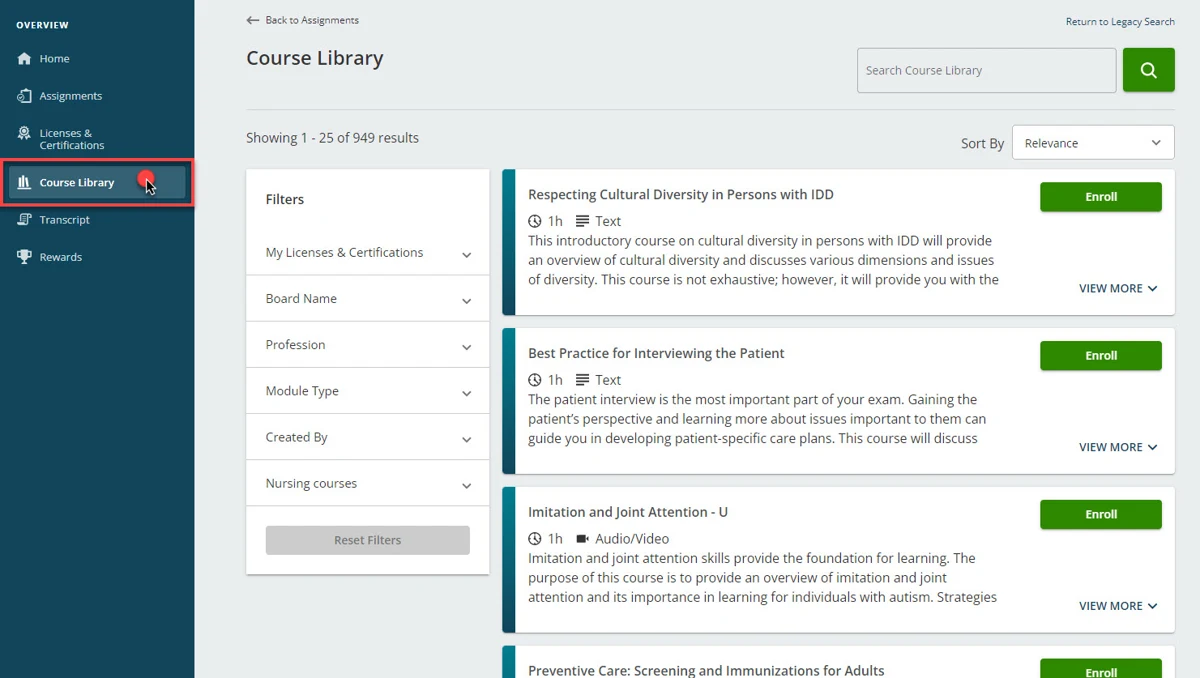Expand the Created By filter

[367, 437]
